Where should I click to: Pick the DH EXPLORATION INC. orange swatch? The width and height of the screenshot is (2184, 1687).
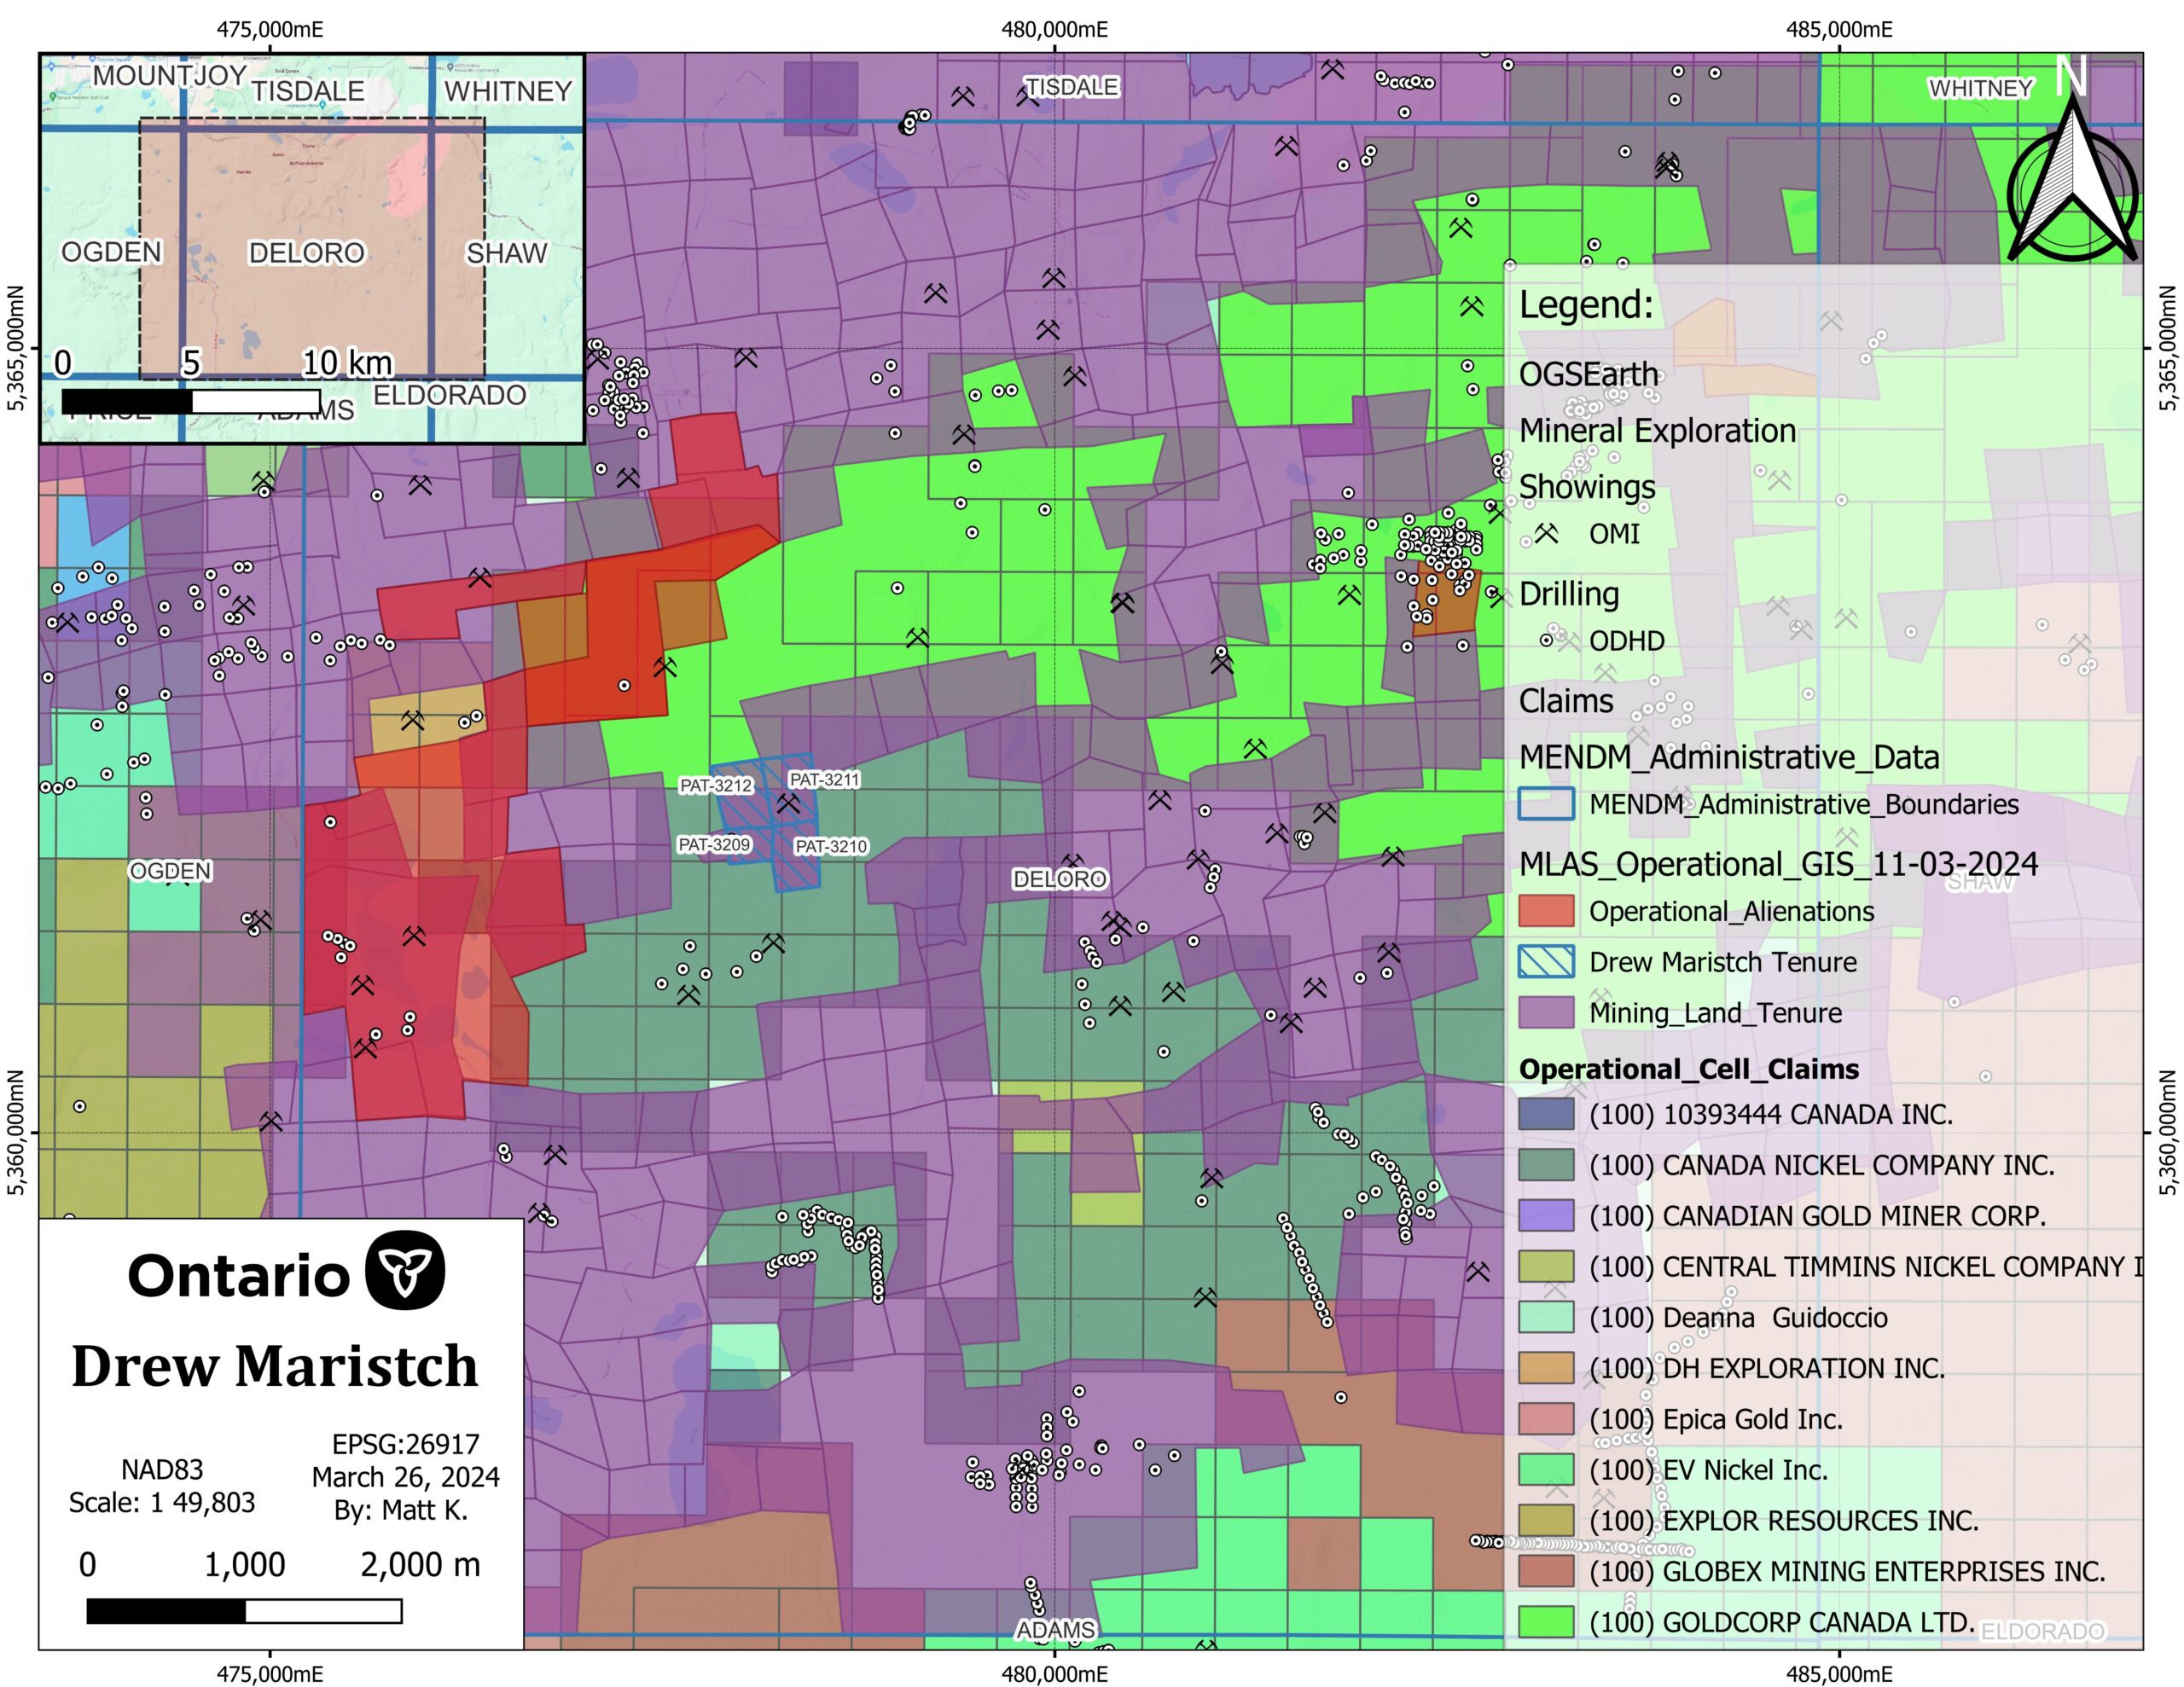click(x=1546, y=1368)
